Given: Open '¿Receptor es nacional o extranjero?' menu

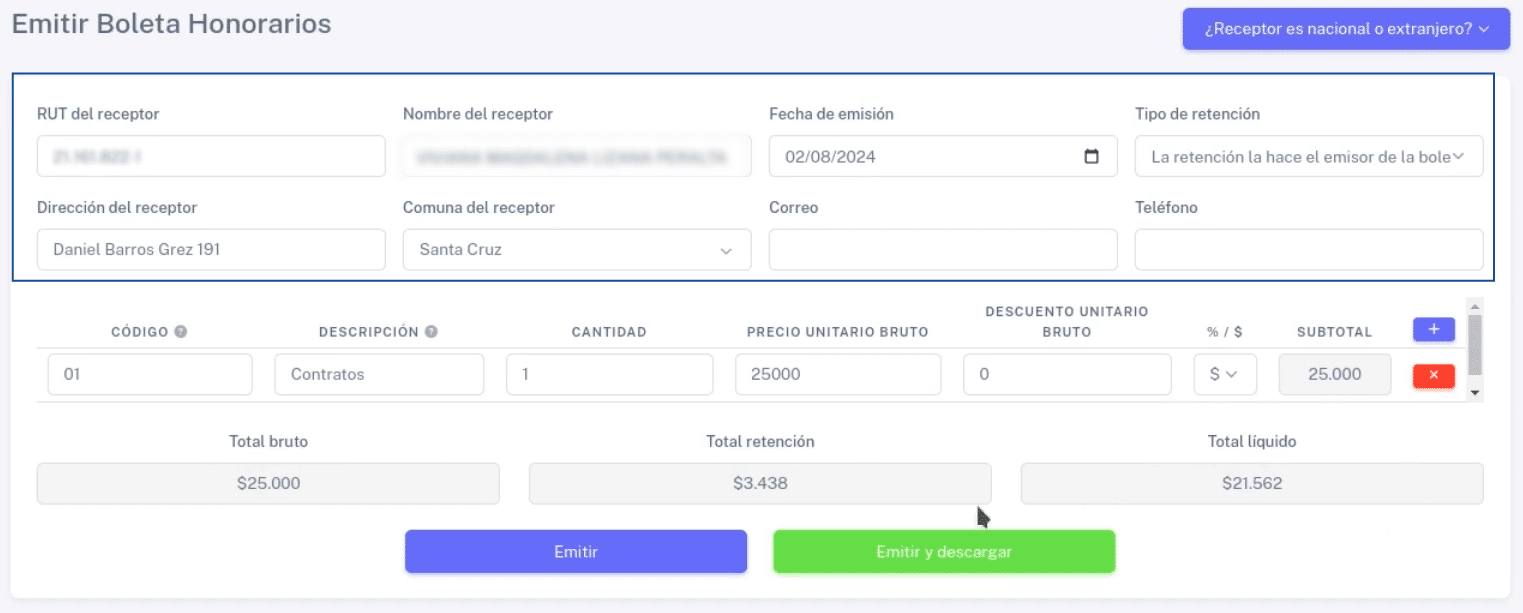Looking at the screenshot, I should (x=1346, y=29).
